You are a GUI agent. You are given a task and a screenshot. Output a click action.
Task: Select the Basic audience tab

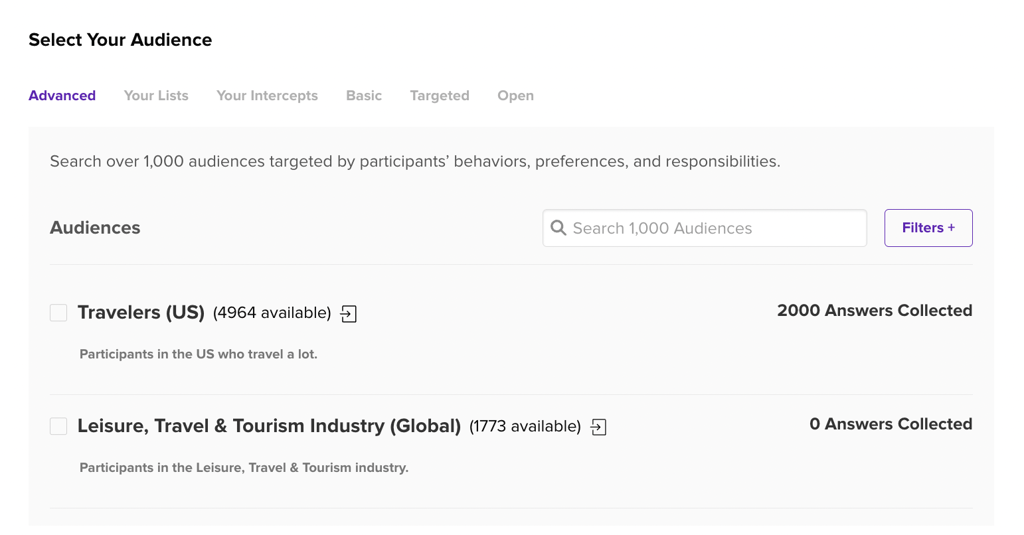[364, 96]
